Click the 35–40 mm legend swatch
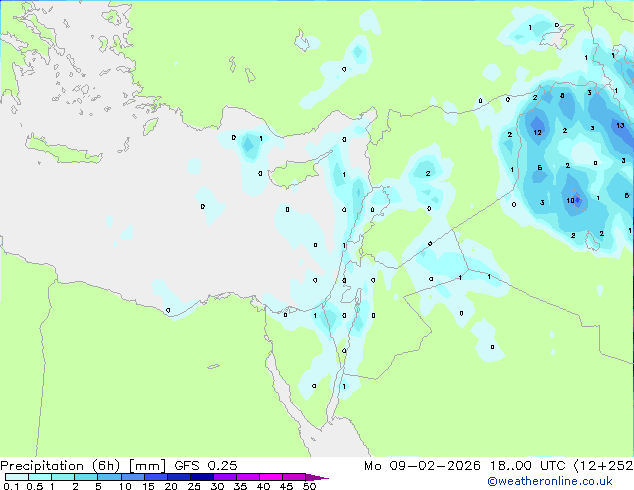 pyautogui.click(x=248, y=477)
